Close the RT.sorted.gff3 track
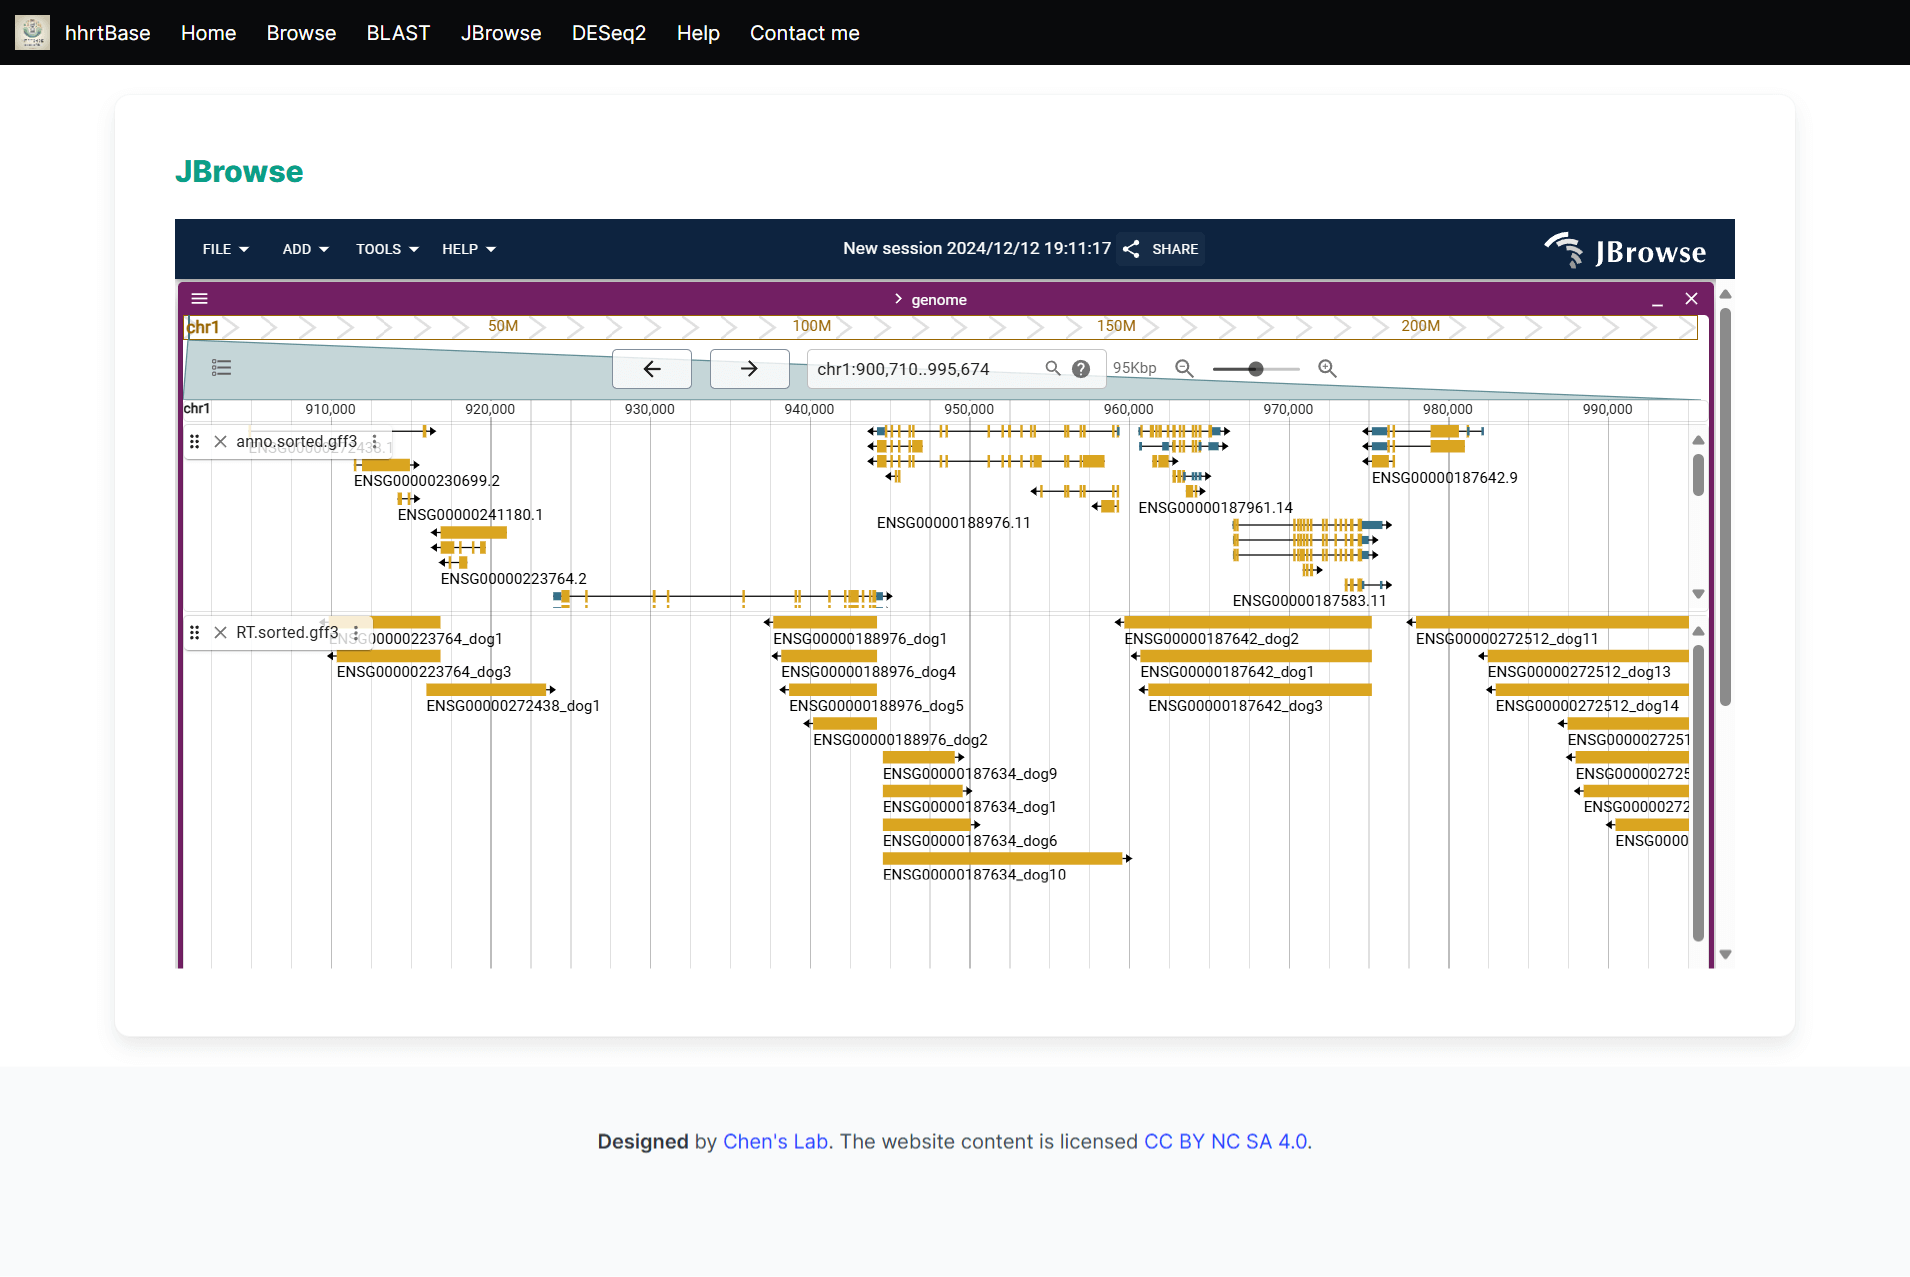This screenshot has height=1277, width=1910. [220, 632]
